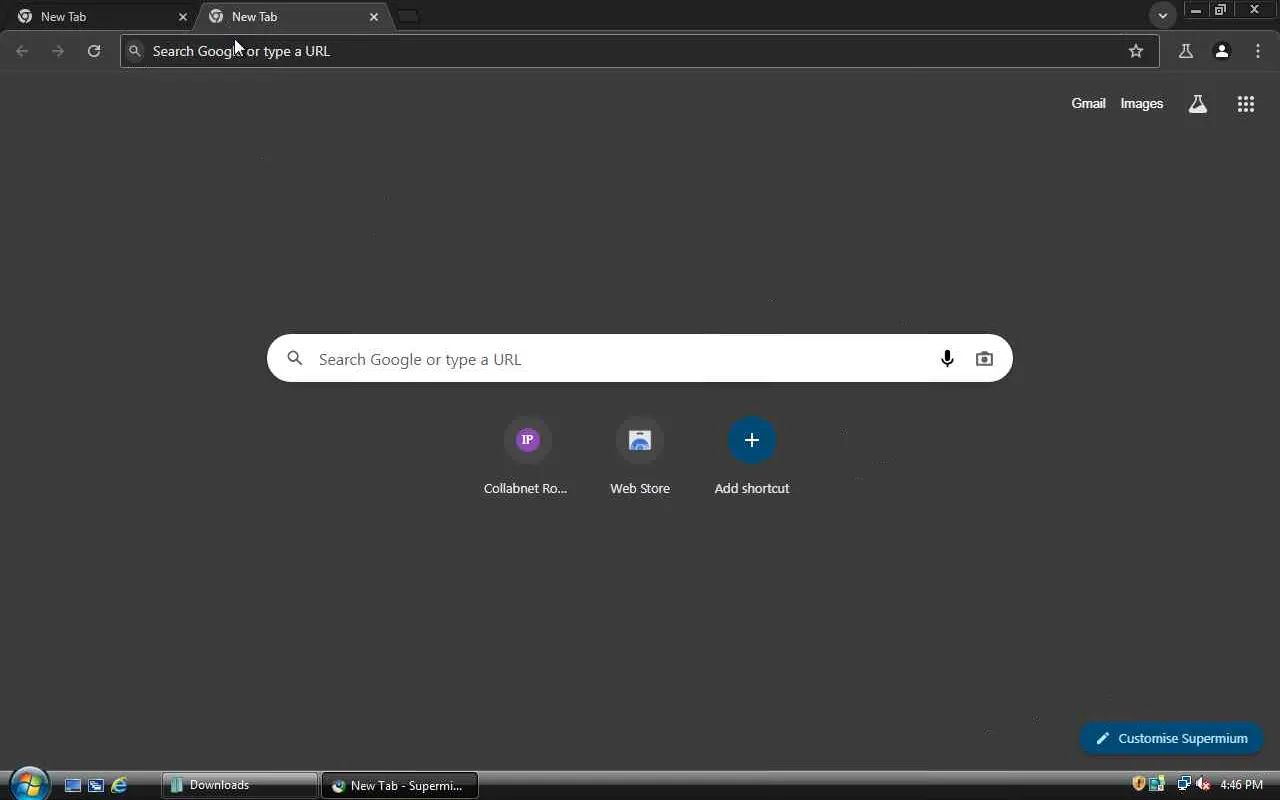This screenshot has width=1280, height=800.
Task: Click the New Tab - Supermium taskbar button
Action: tap(400, 785)
